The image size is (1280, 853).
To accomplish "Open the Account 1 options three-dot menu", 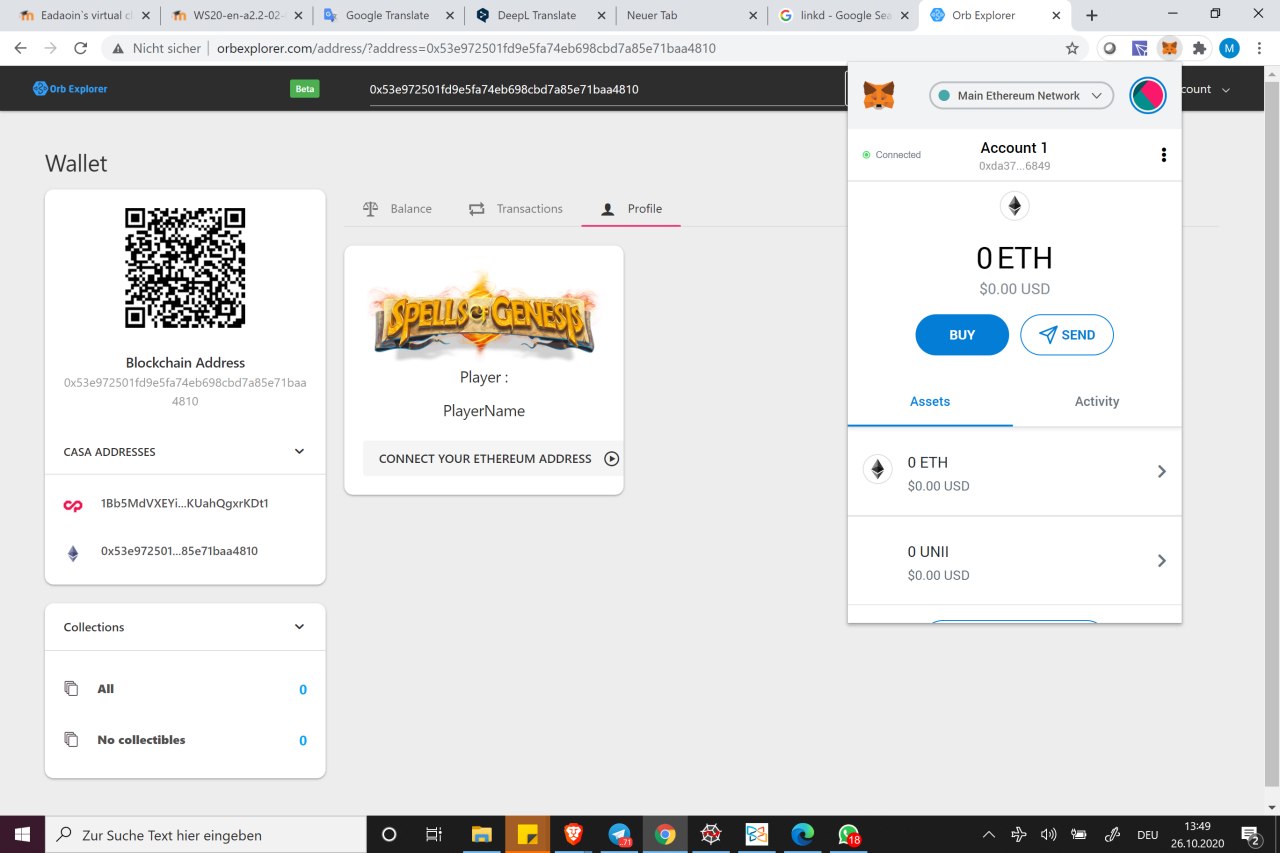I will 1163,155.
